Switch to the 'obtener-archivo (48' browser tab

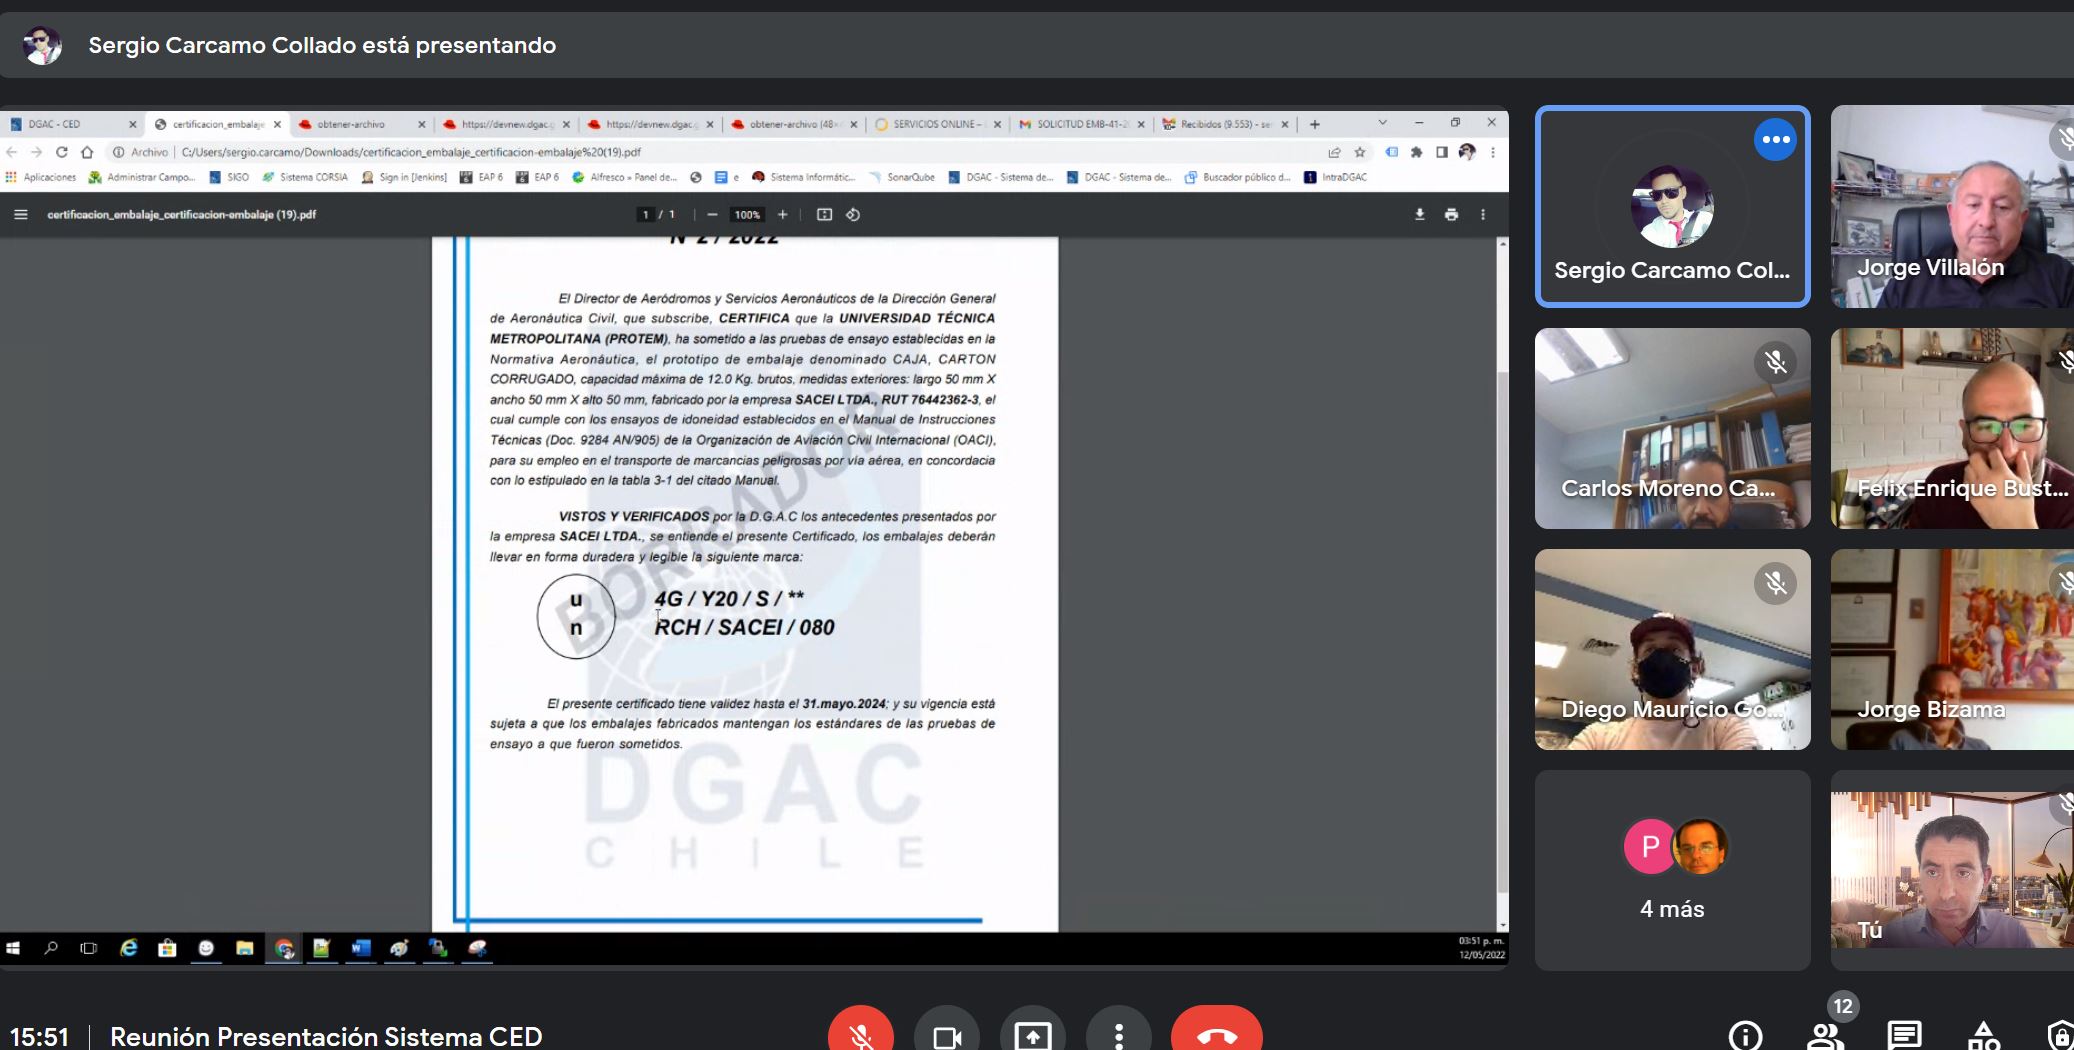(x=793, y=124)
